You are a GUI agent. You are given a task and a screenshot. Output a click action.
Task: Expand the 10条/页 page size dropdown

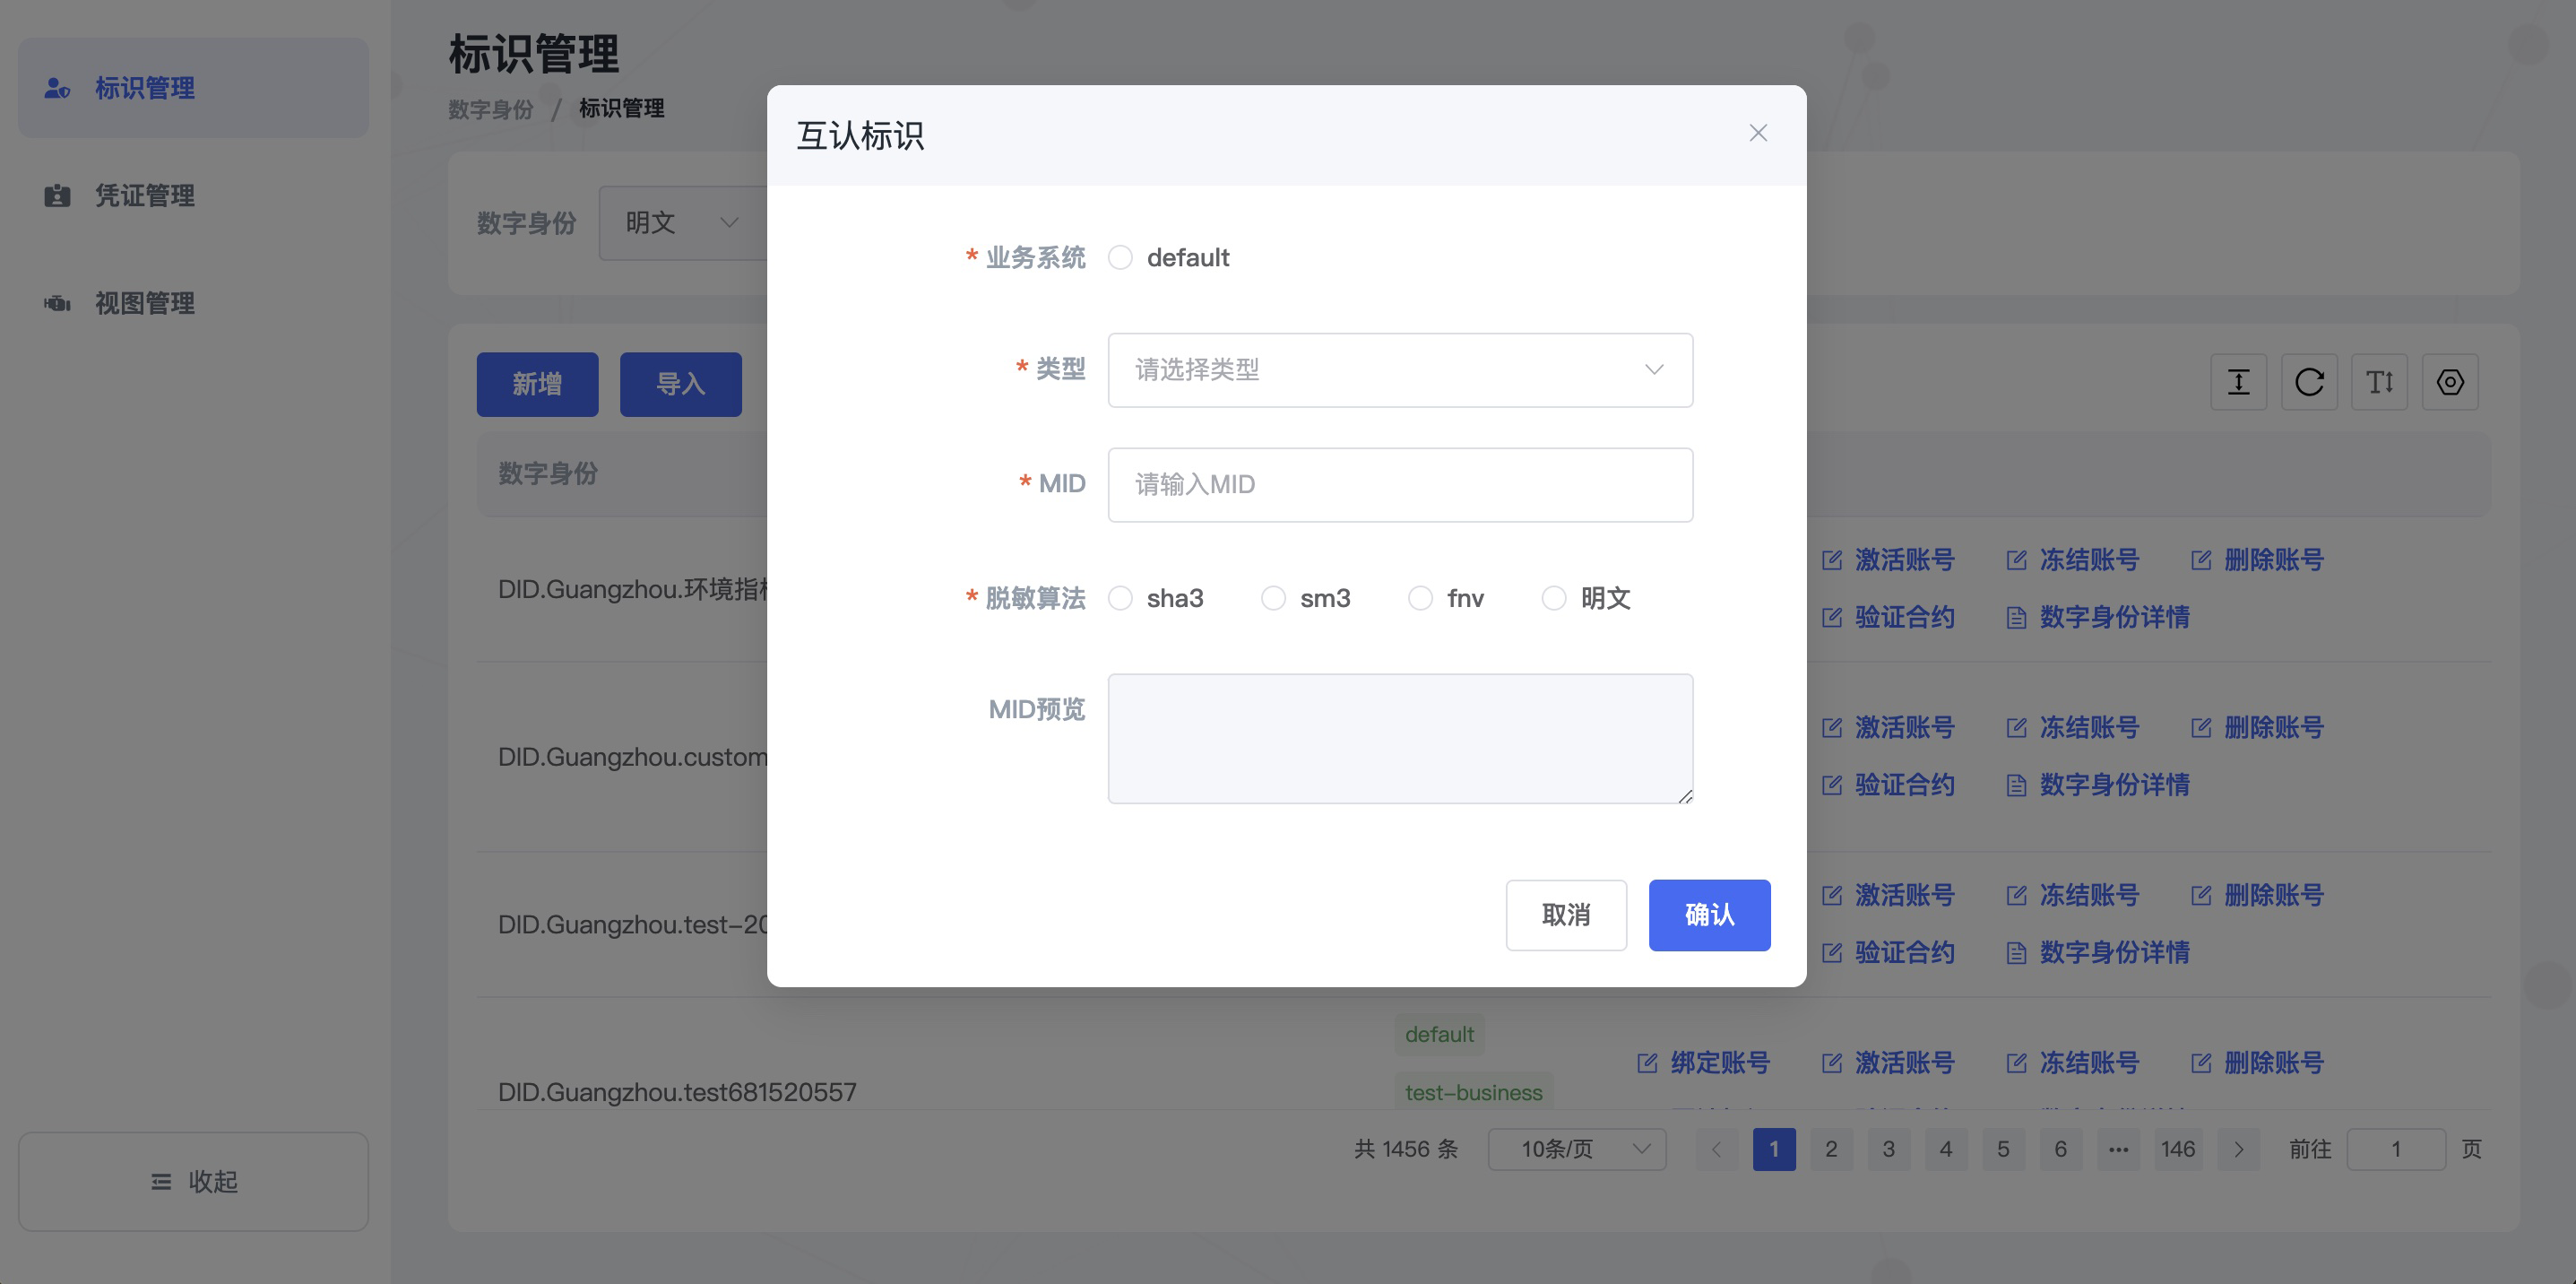[1576, 1149]
